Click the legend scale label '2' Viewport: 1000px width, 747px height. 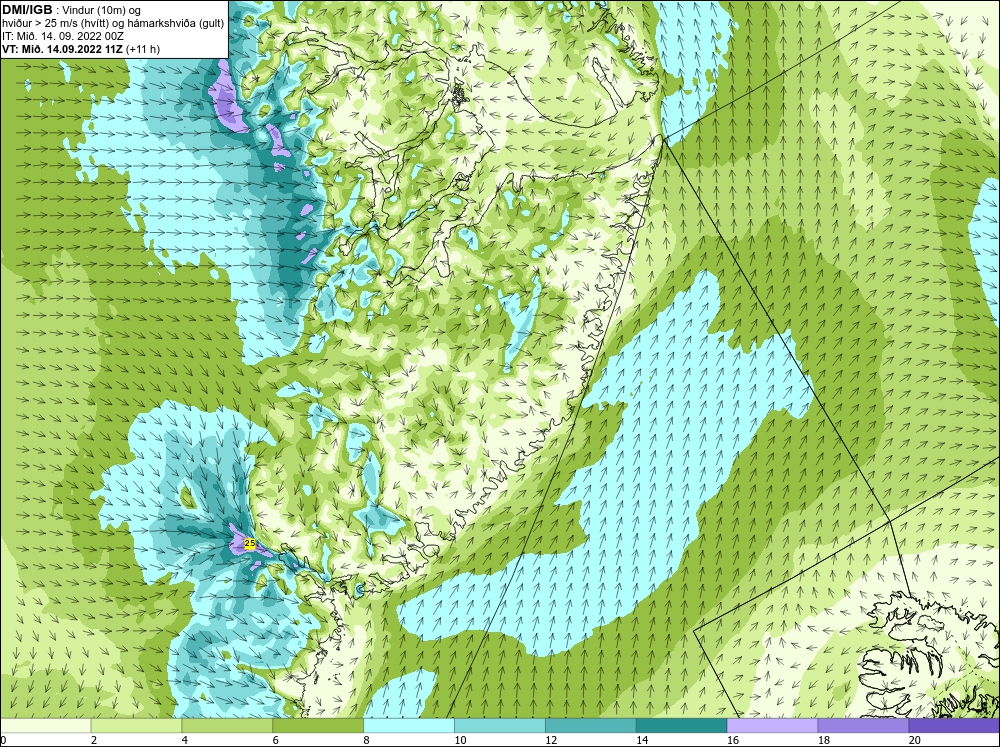point(94,740)
